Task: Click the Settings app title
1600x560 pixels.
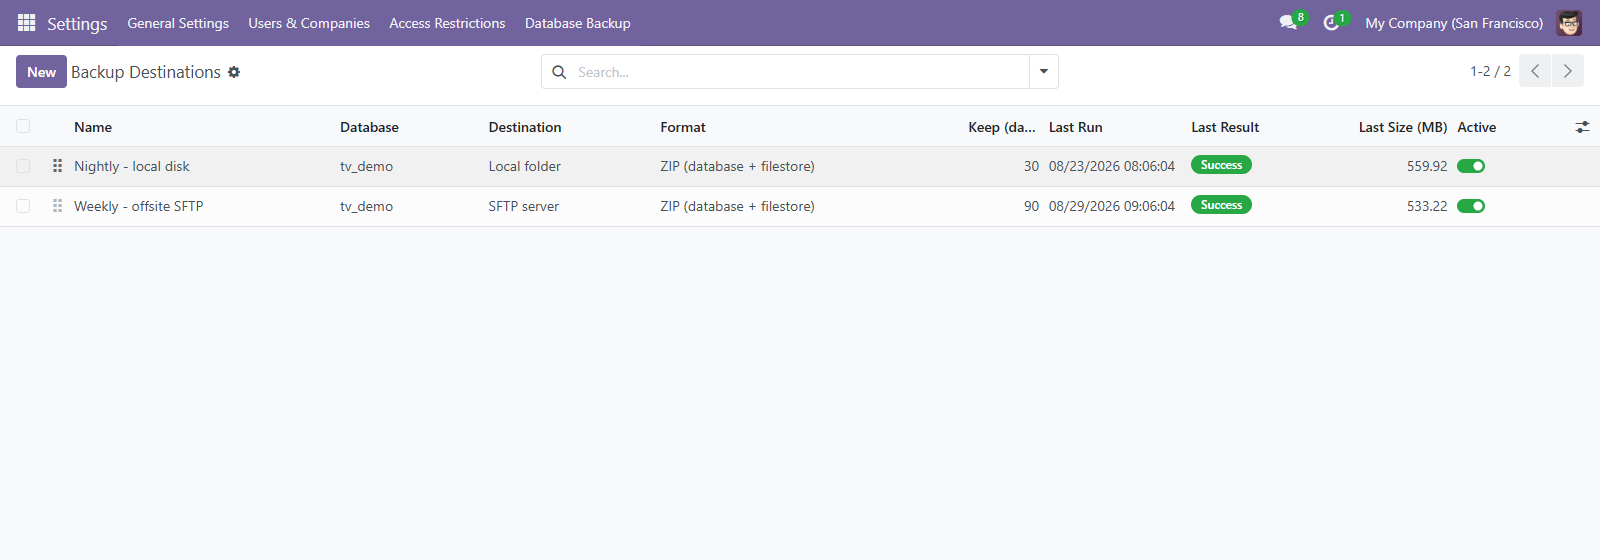Action: tap(77, 23)
